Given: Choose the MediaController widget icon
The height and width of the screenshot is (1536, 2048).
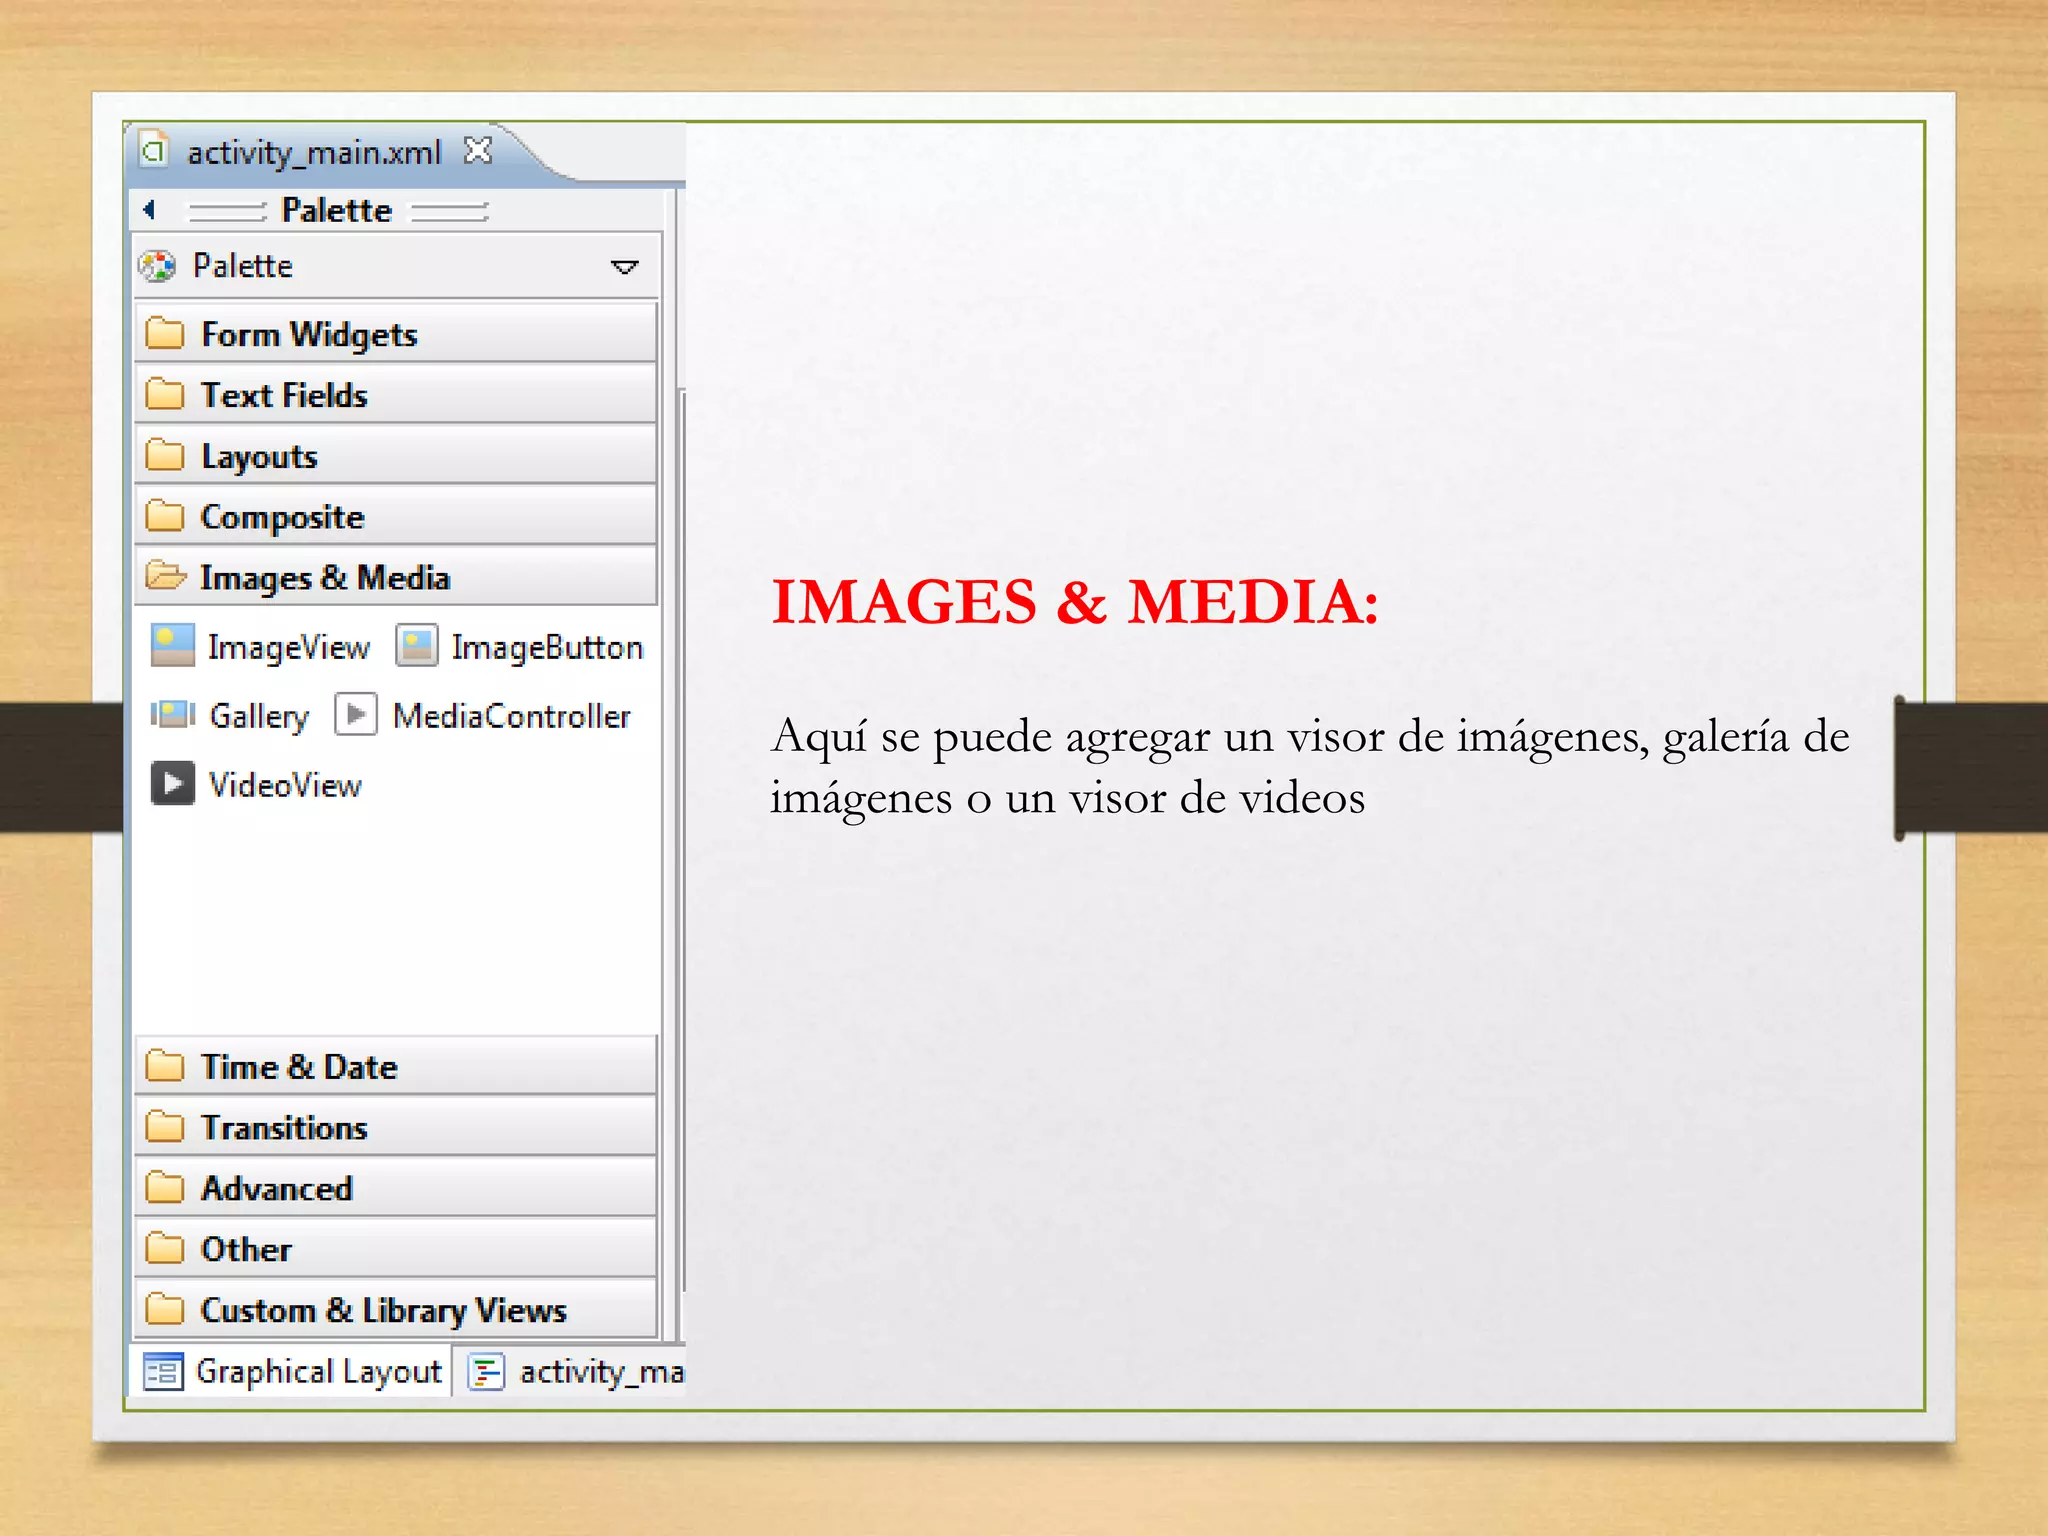Looking at the screenshot, I should pyautogui.click(x=355, y=715).
